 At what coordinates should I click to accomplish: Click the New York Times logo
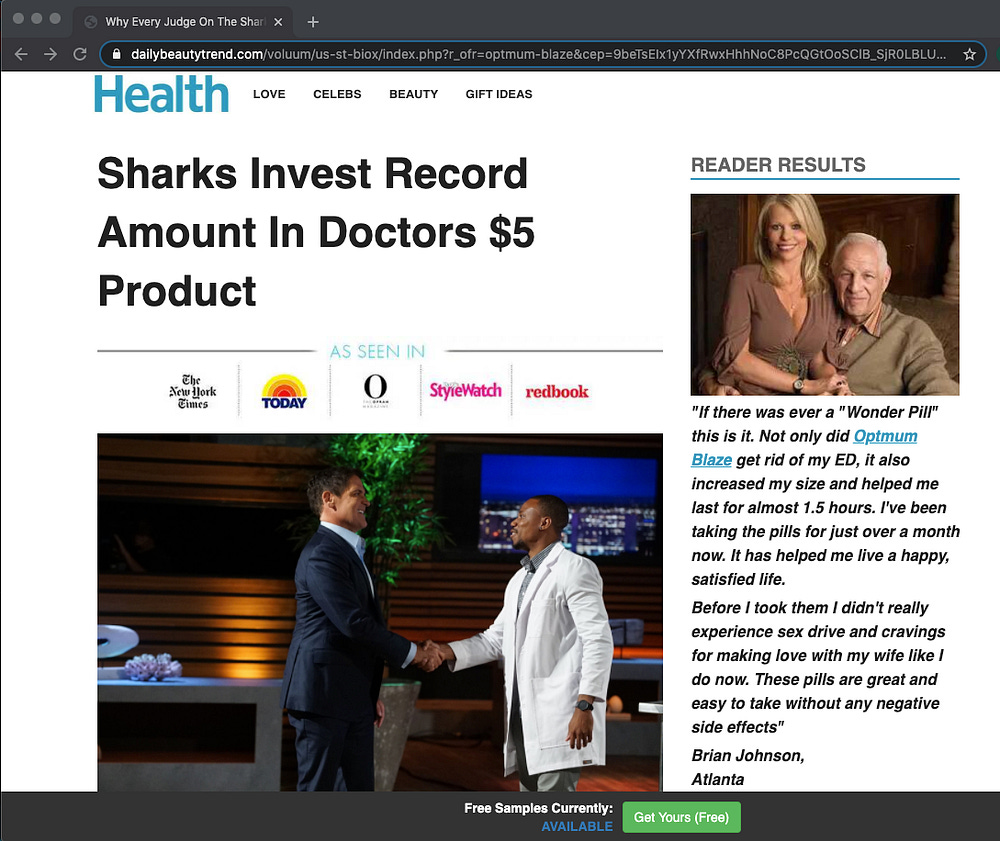coord(193,391)
